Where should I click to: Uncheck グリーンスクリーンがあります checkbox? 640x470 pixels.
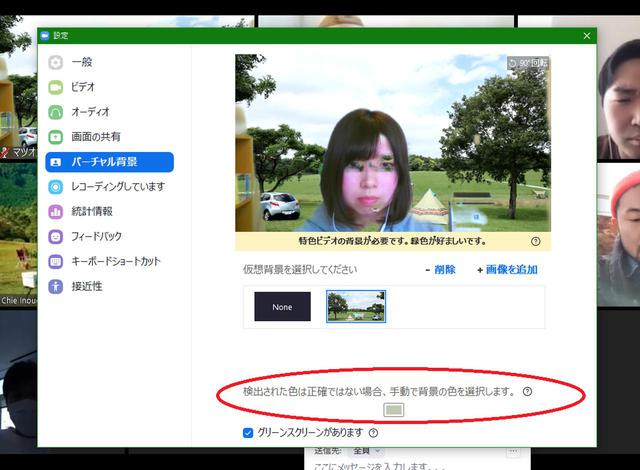coord(248,433)
